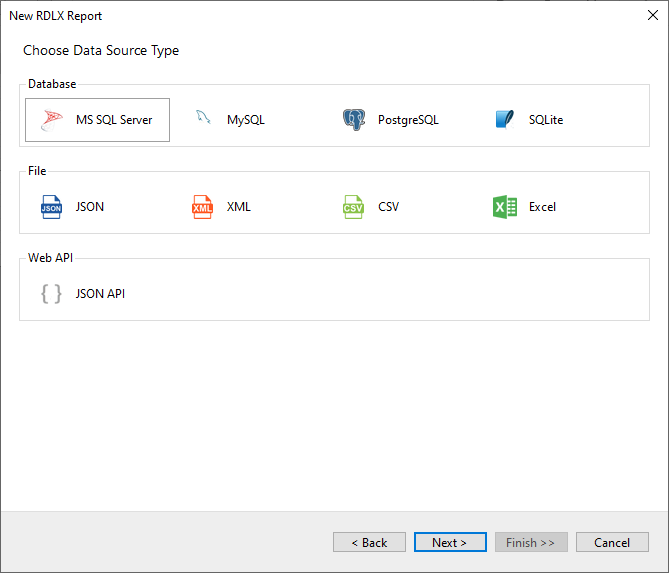
Task: Click the MySQL label
Action: tap(246, 120)
